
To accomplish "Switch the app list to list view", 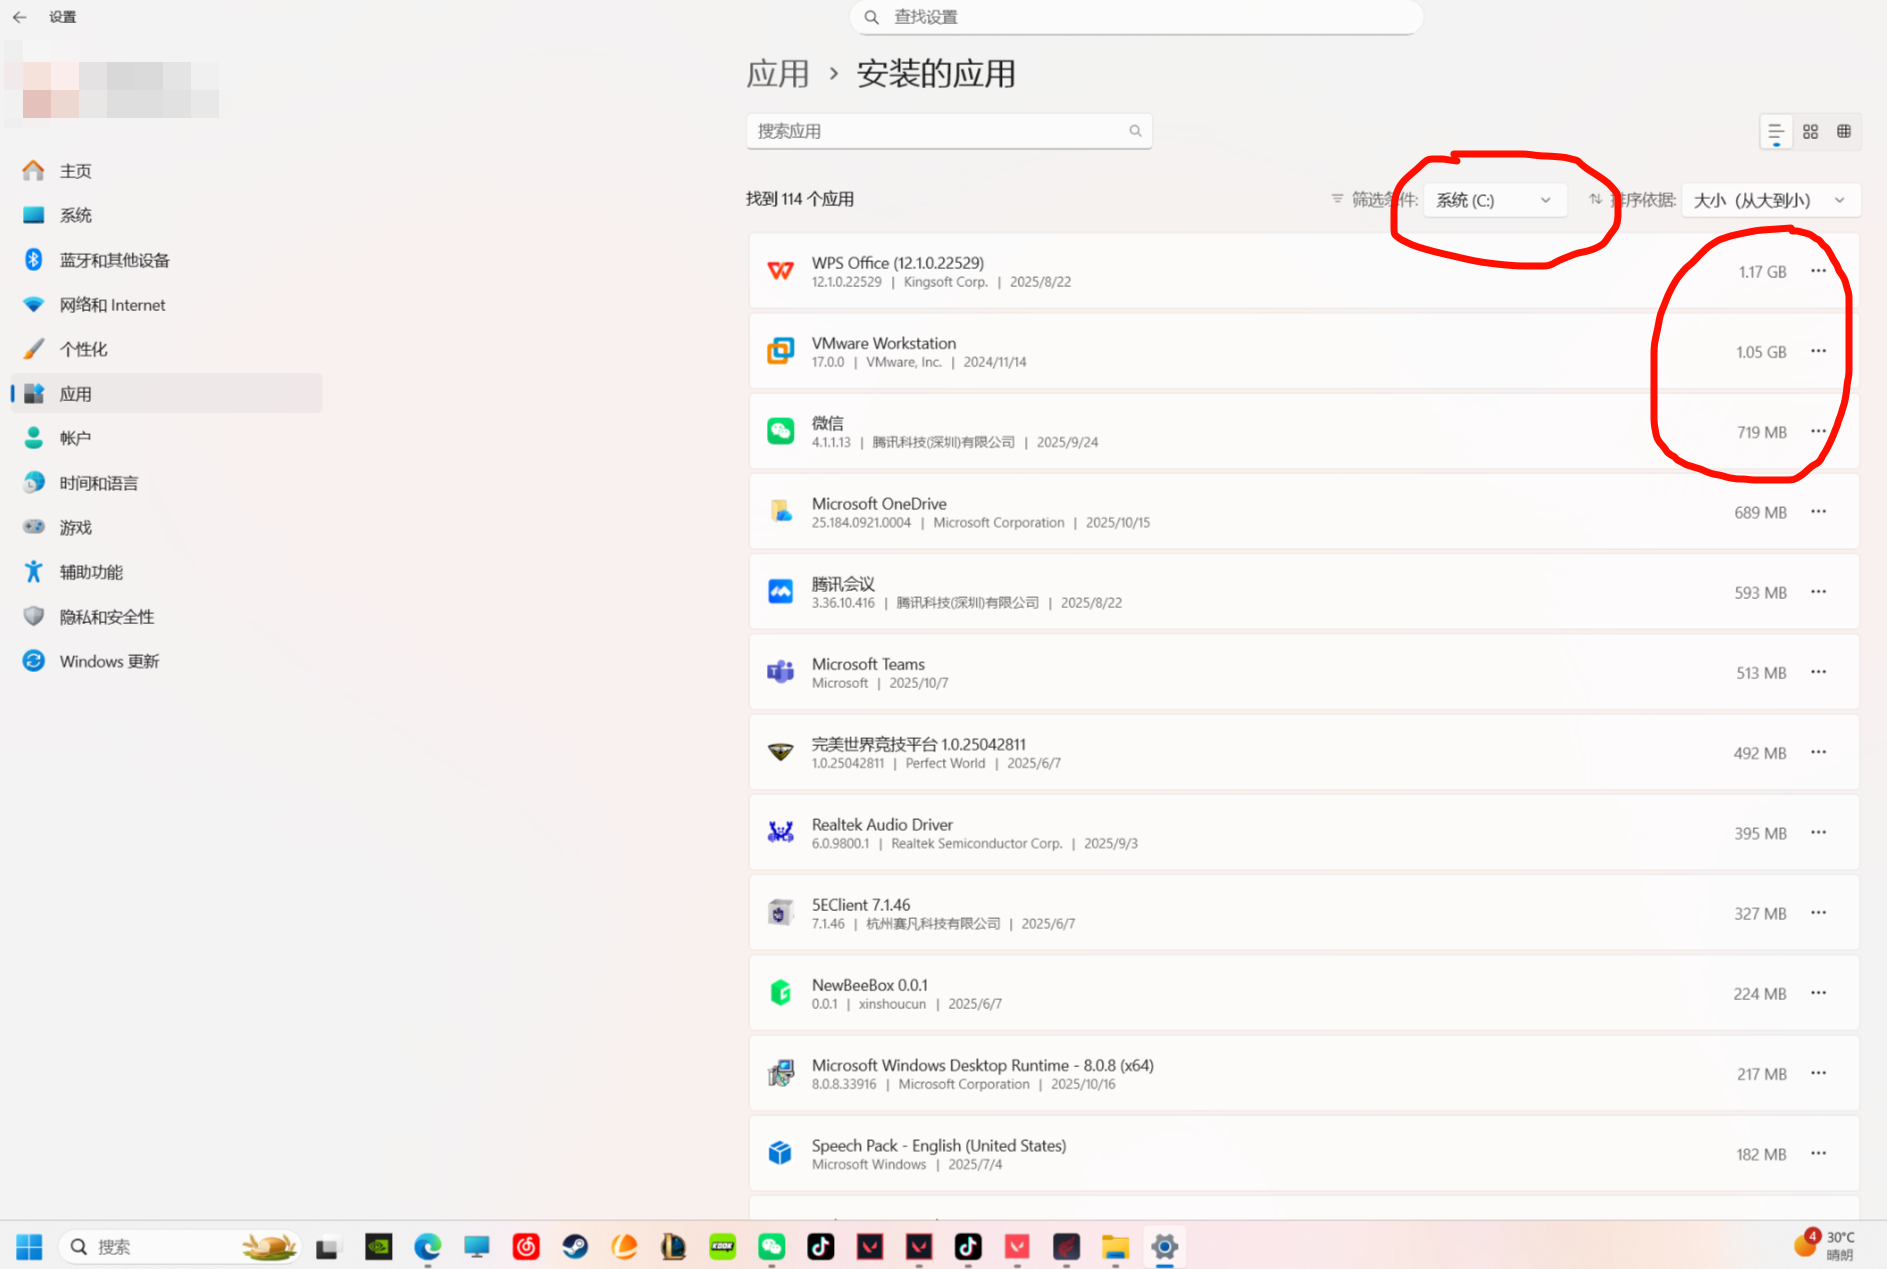I will (1776, 132).
